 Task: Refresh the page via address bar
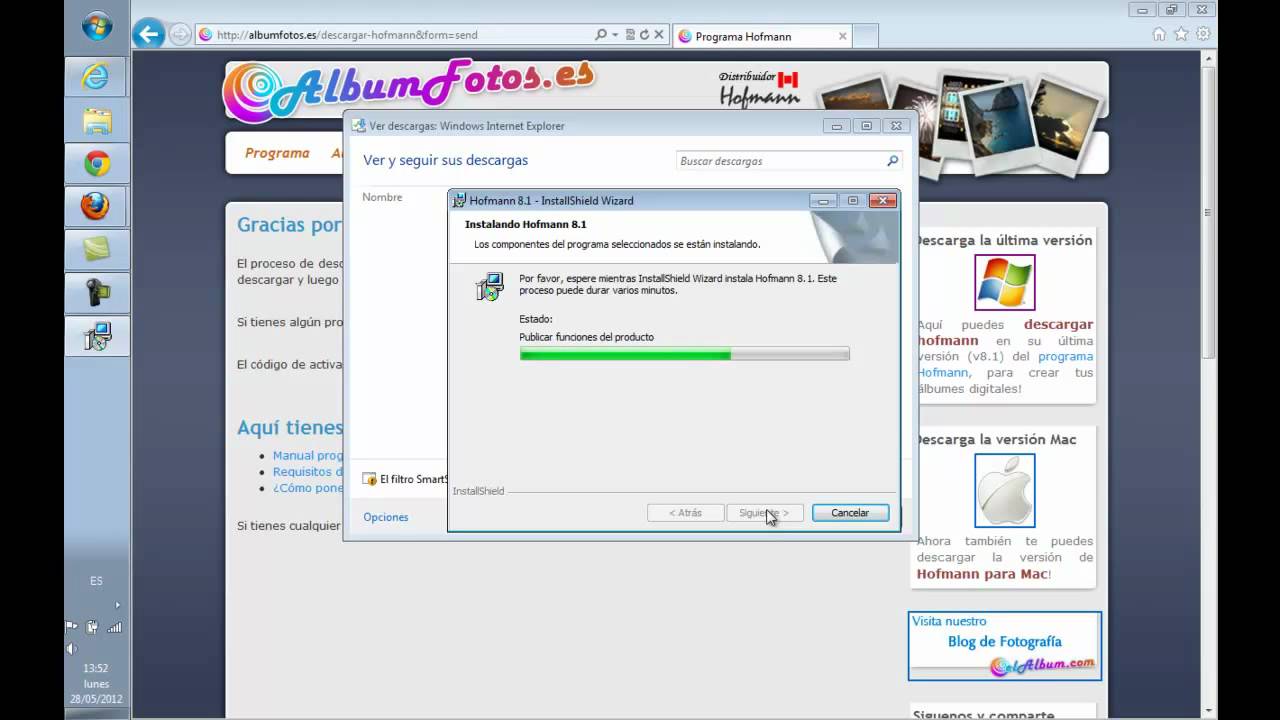pyautogui.click(x=645, y=35)
